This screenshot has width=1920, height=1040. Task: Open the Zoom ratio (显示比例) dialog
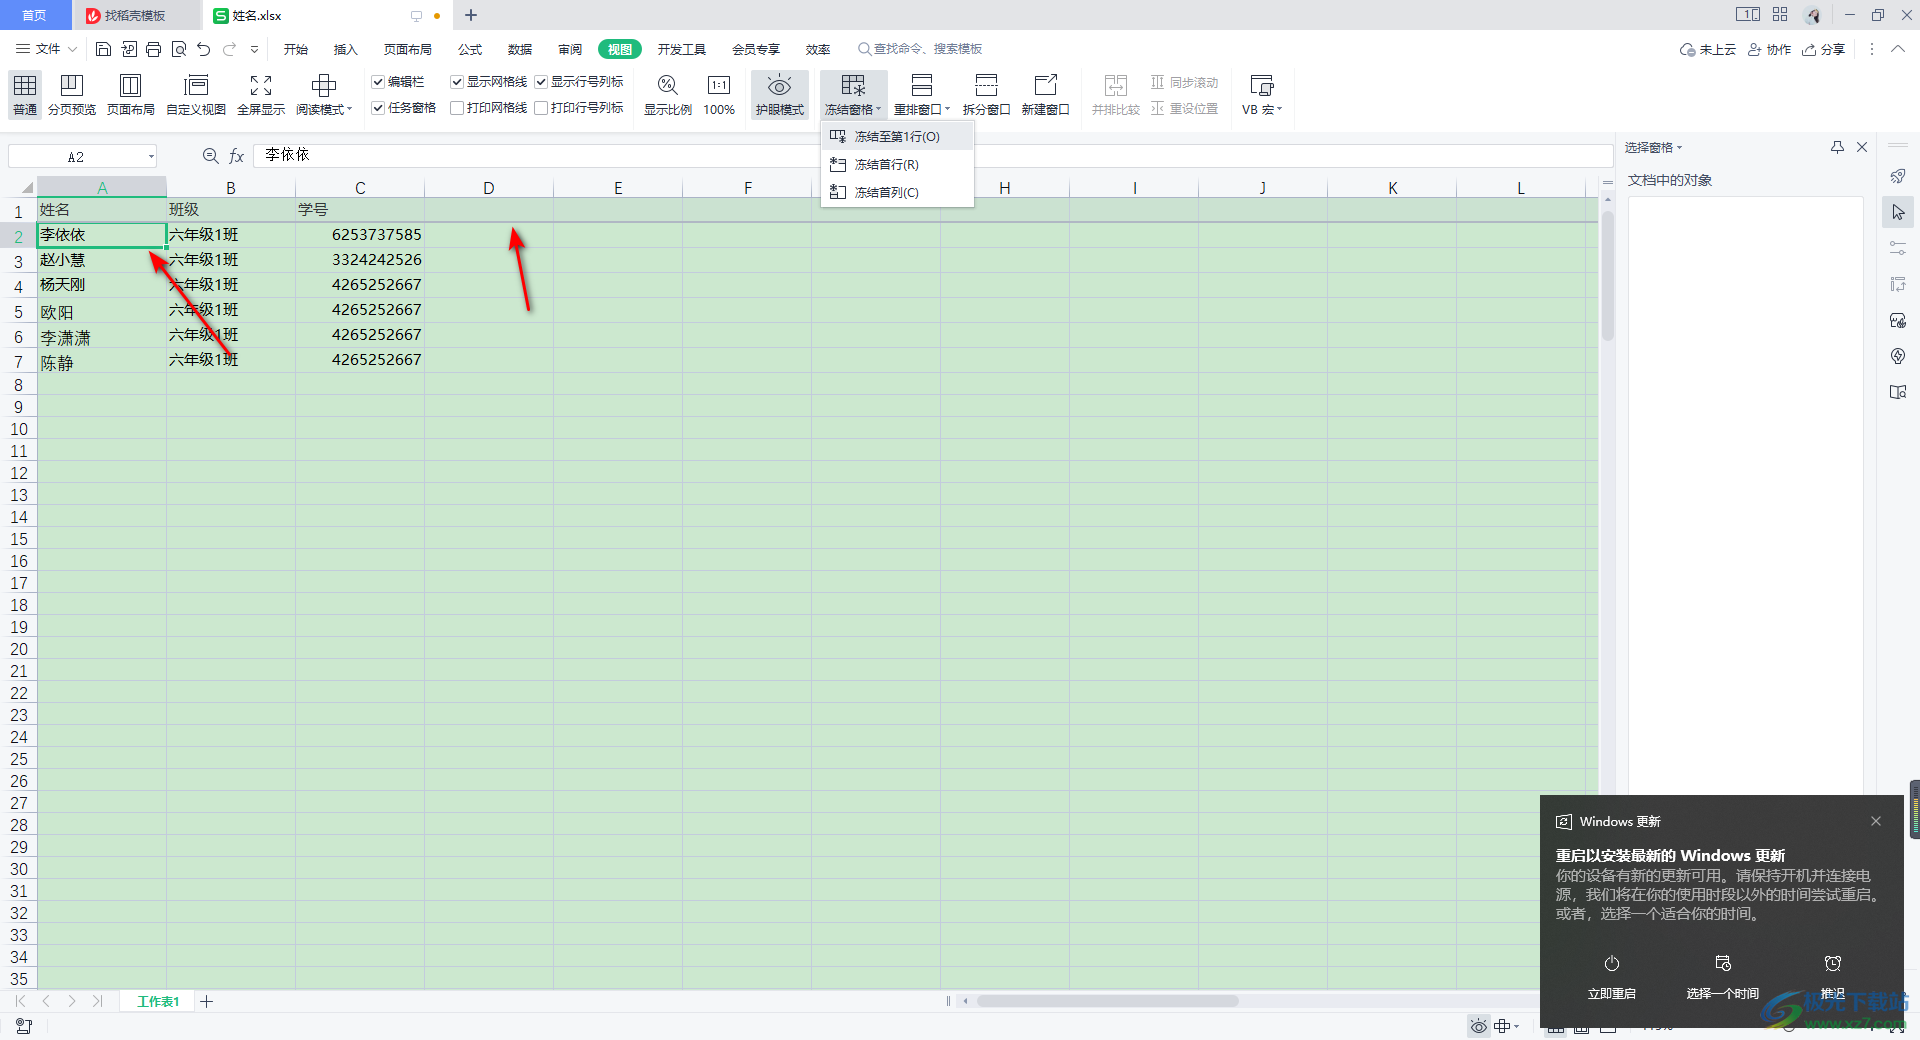click(668, 95)
